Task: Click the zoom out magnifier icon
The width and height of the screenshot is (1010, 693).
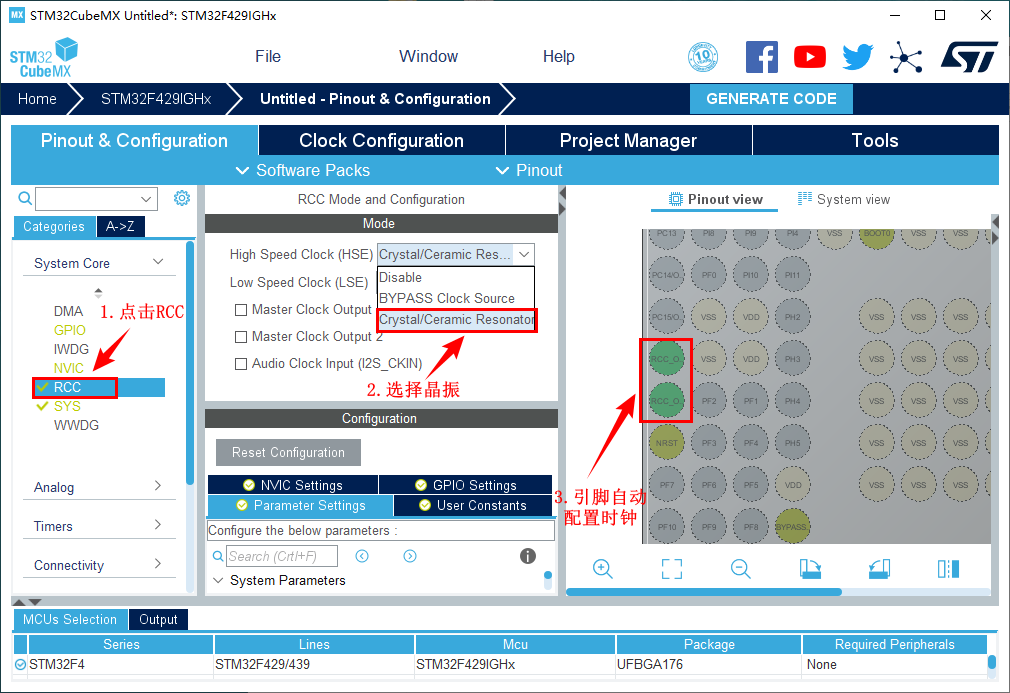Action: 740,569
